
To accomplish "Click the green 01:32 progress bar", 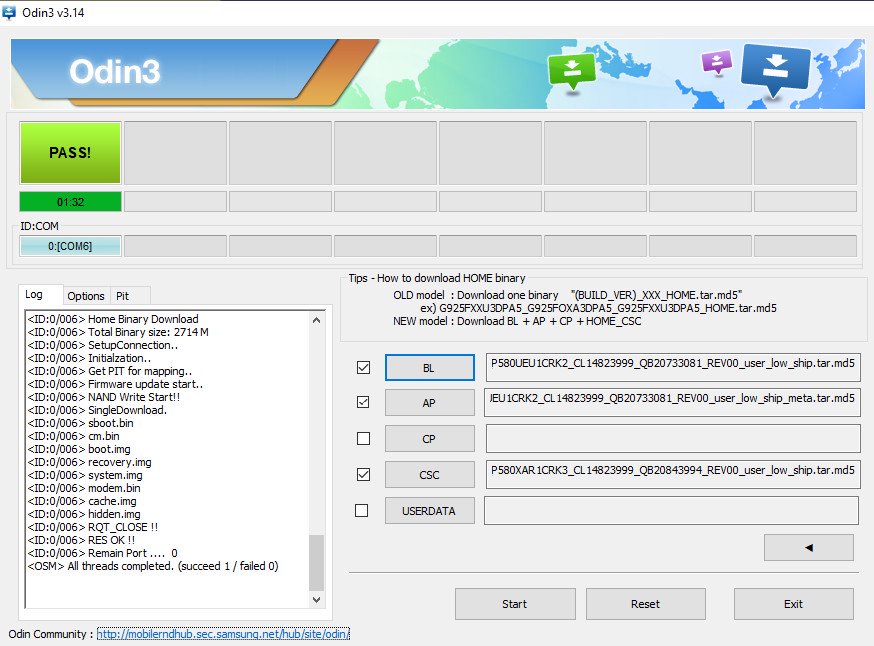I will tap(70, 201).
